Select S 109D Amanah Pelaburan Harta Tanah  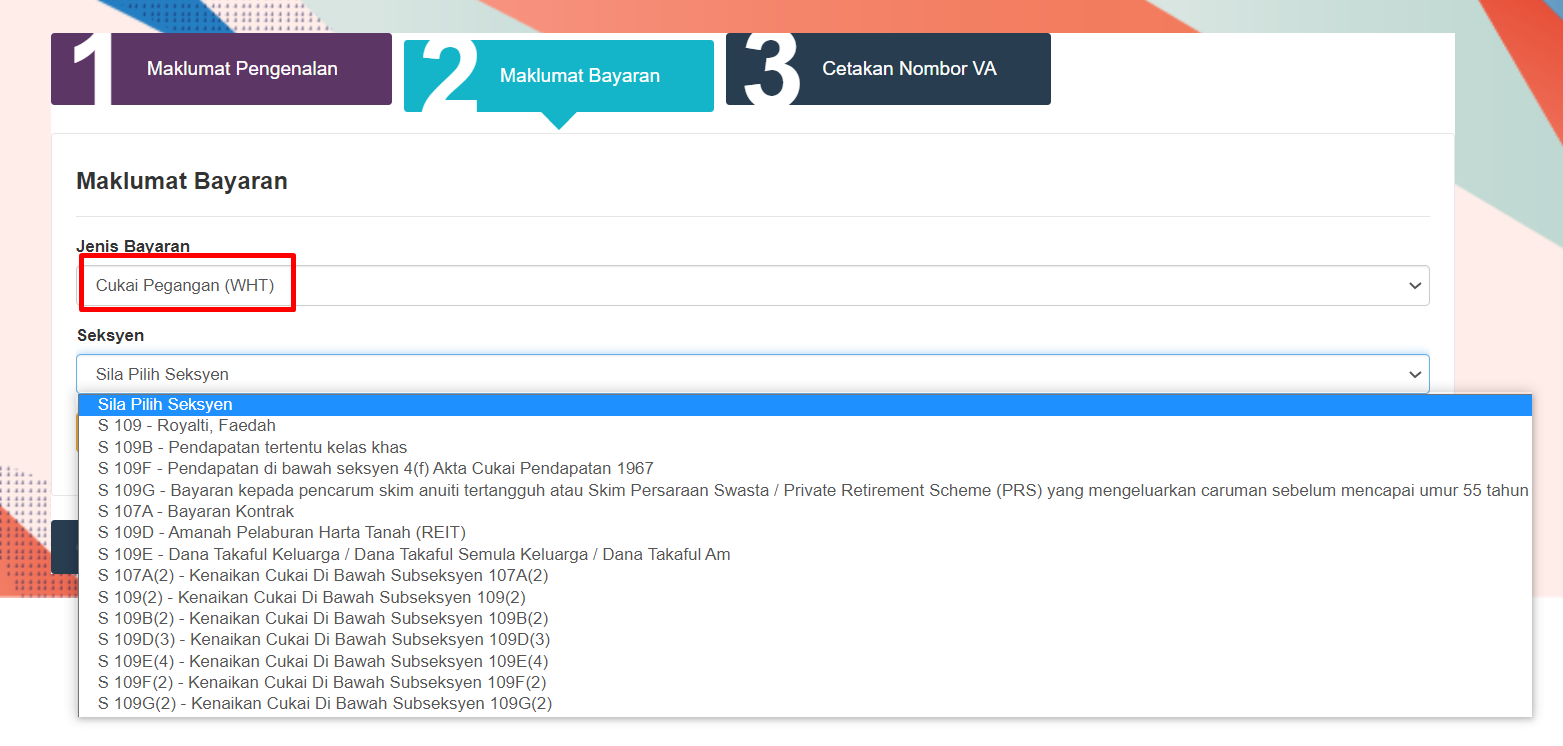pyautogui.click(x=282, y=532)
